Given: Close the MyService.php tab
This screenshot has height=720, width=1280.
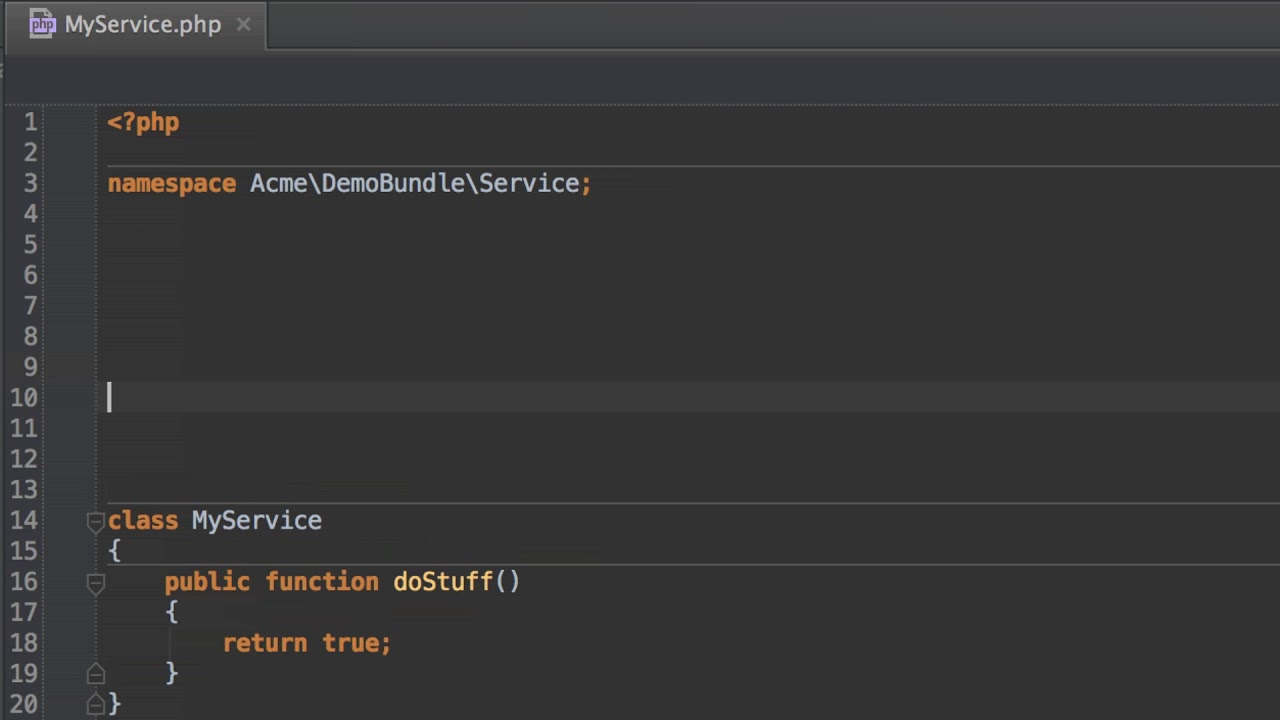Looking at the screenshot, I should tap(243, 25).
